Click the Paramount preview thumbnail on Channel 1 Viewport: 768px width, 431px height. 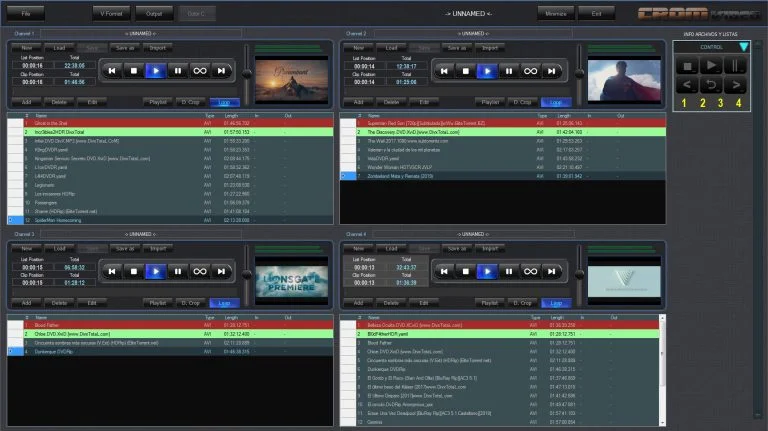[x=291, y=81]
